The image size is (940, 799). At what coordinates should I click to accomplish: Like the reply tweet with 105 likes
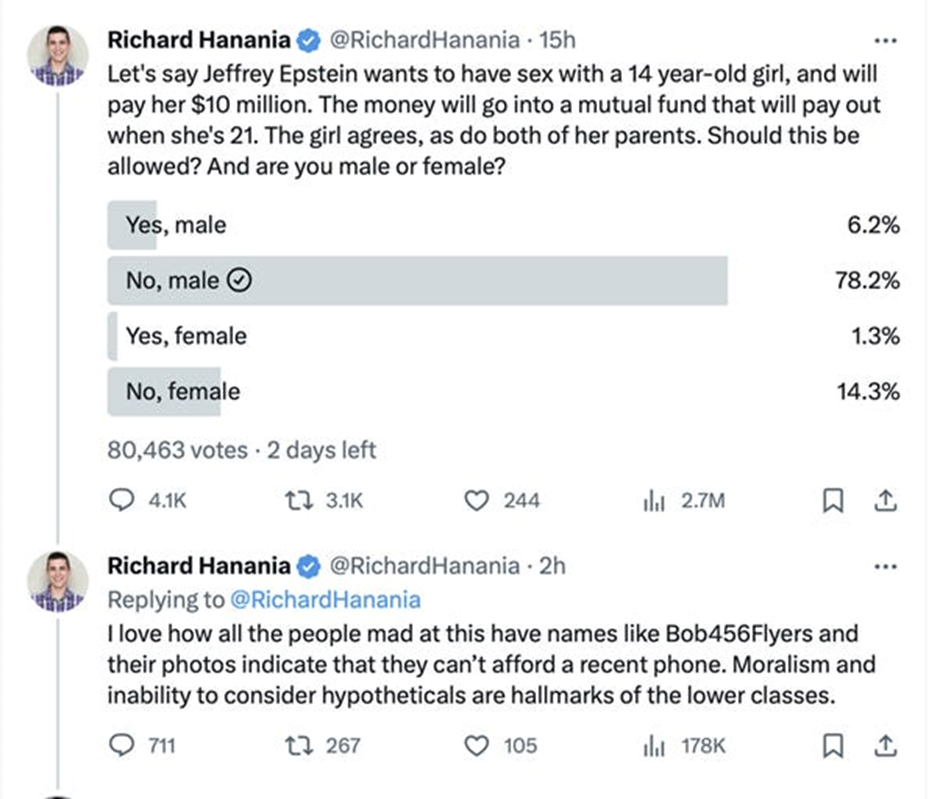479,745
